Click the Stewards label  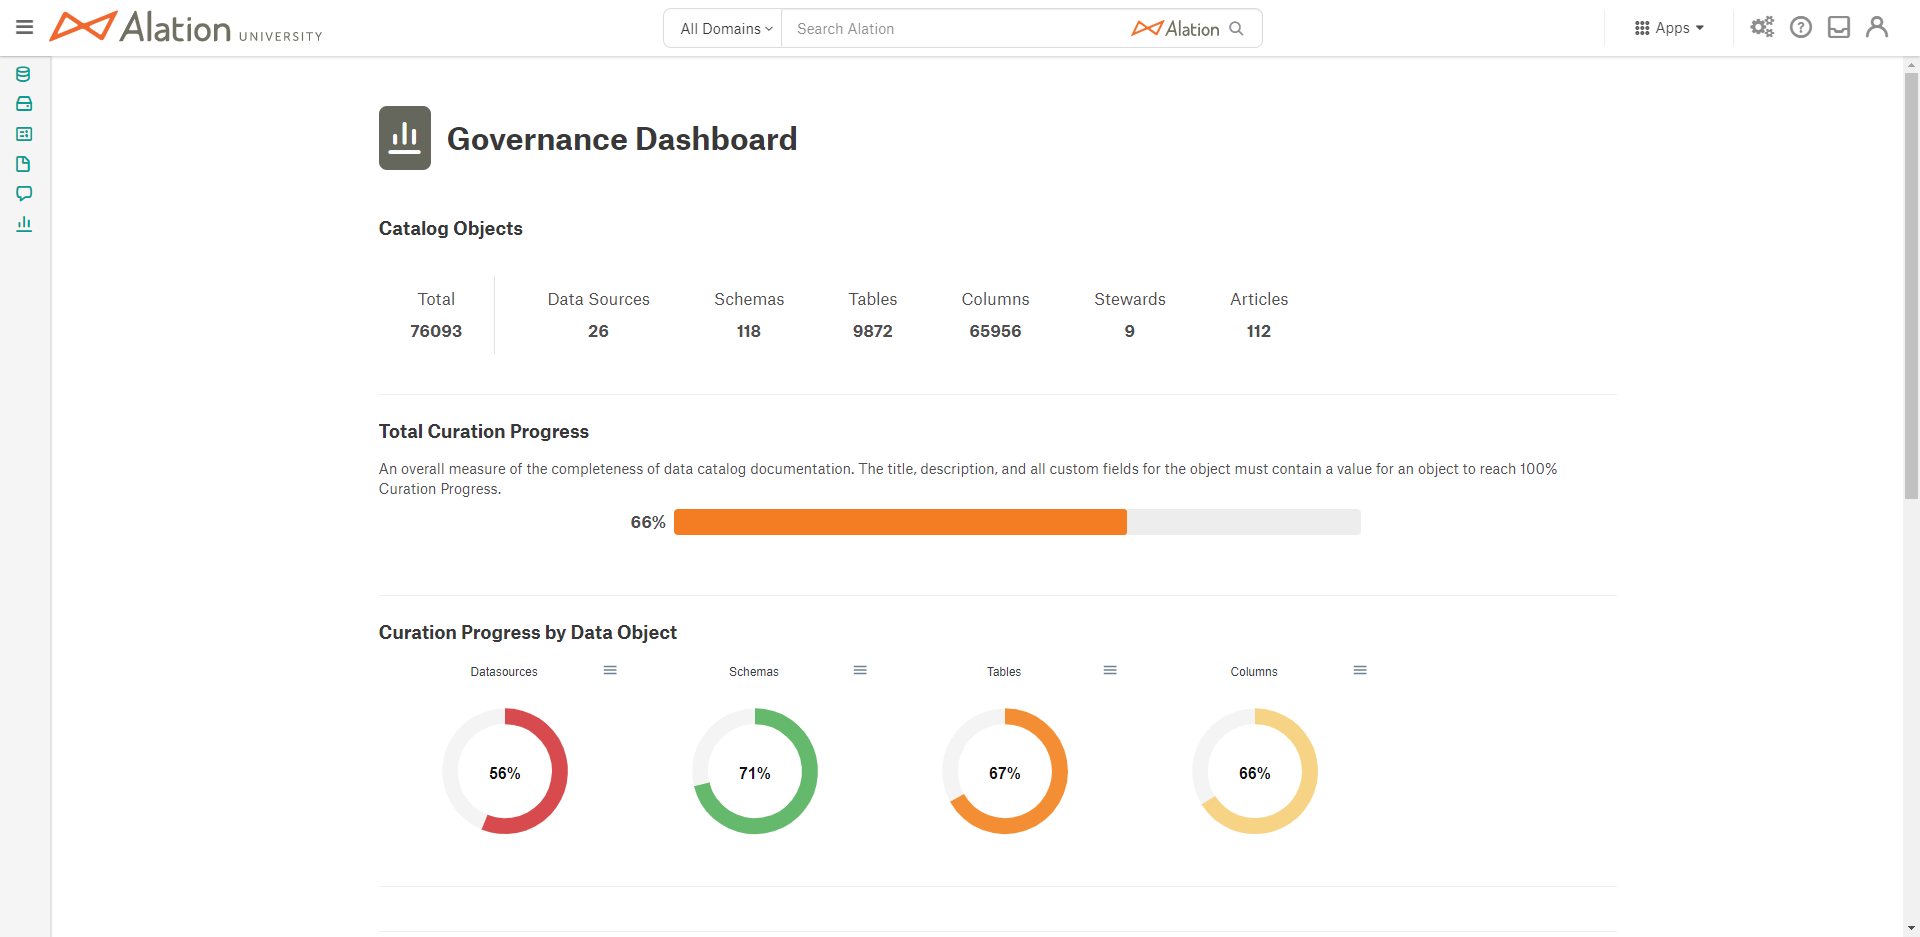[x=1130, y=299]
